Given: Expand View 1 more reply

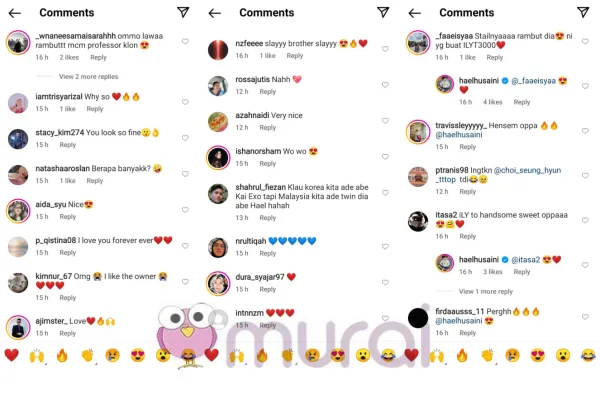Looking at the screenshot, I should (486, 292).
